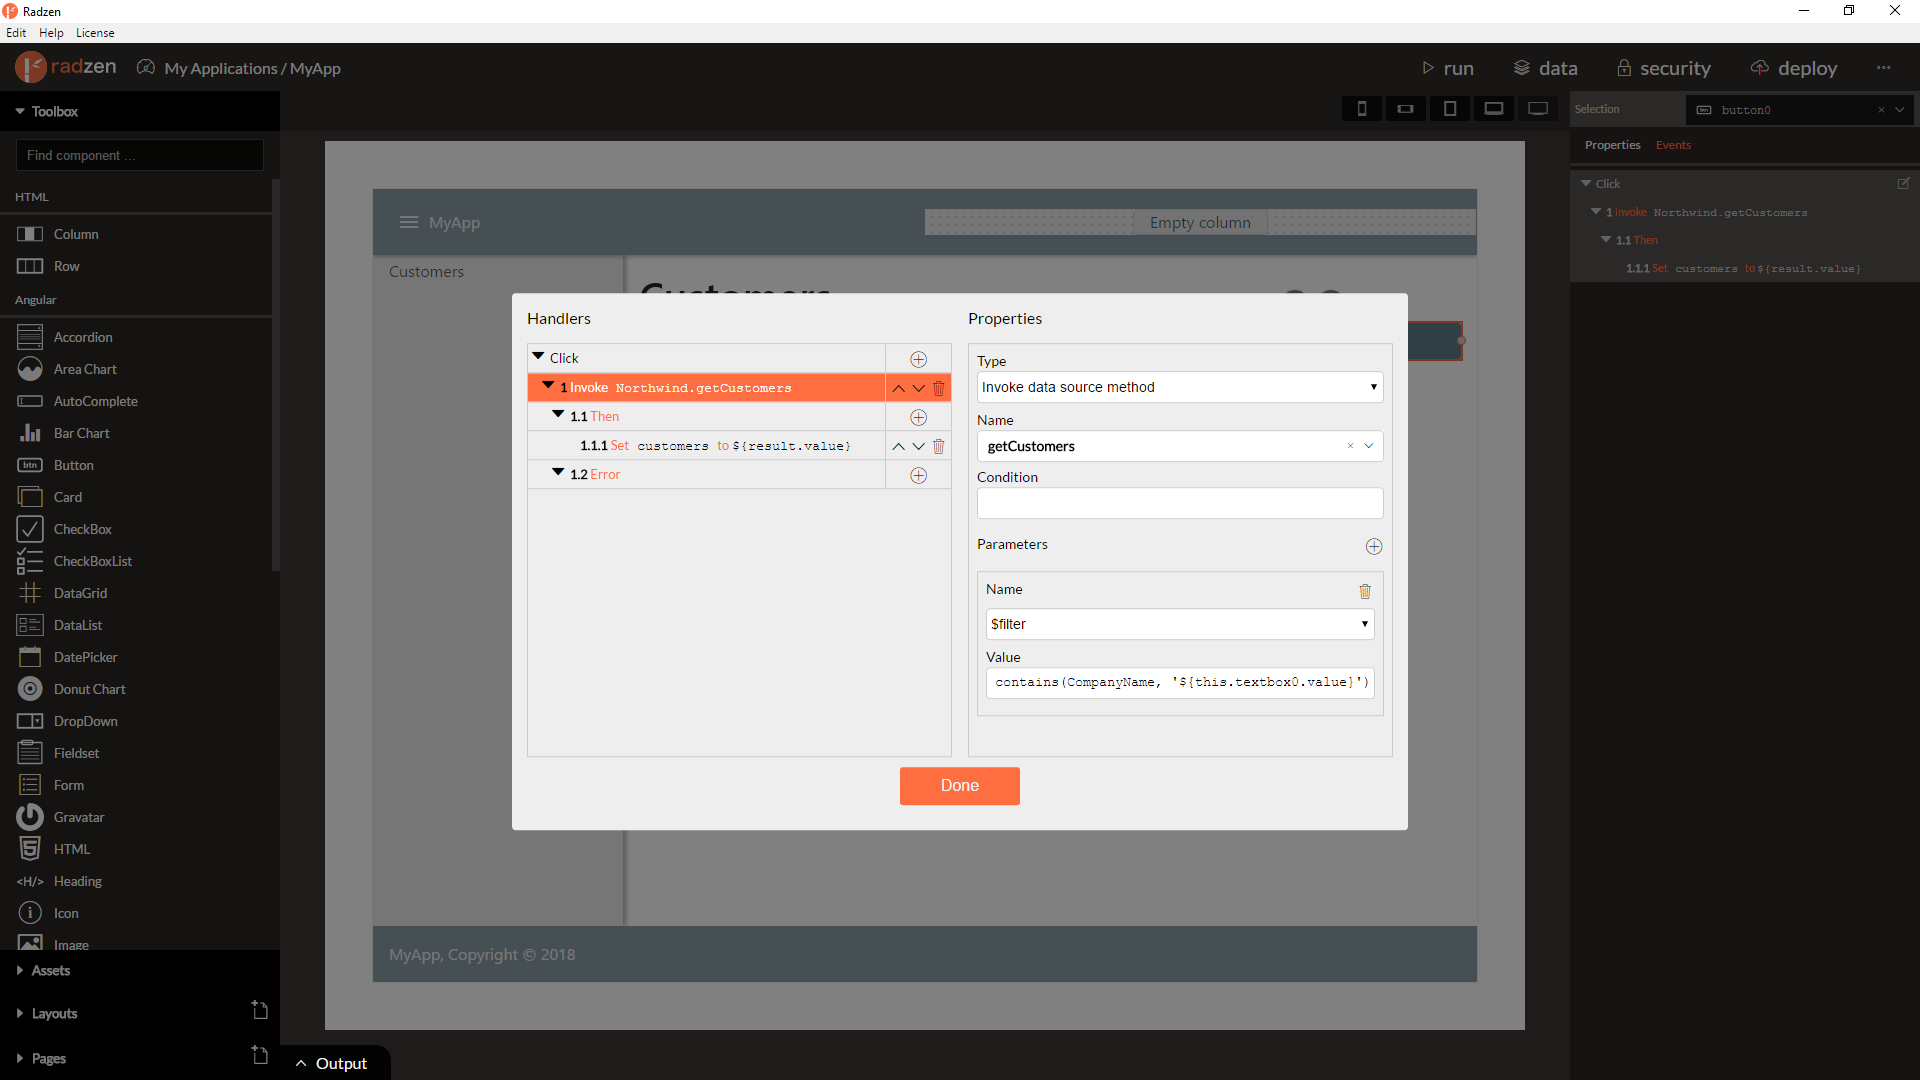Clear the getCustomers name selection
Screen dimensions: 1920x1080
pos(1350,446)
